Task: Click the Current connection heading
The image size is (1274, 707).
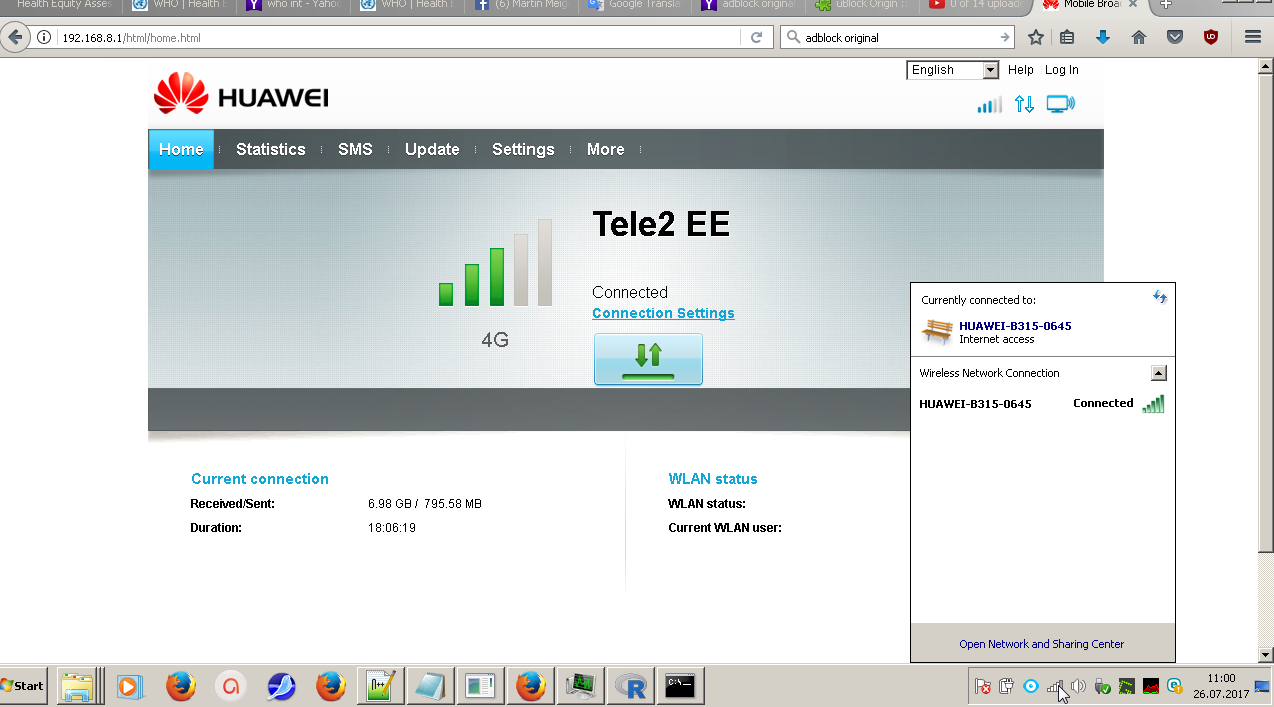Action: tap(260, 479)
